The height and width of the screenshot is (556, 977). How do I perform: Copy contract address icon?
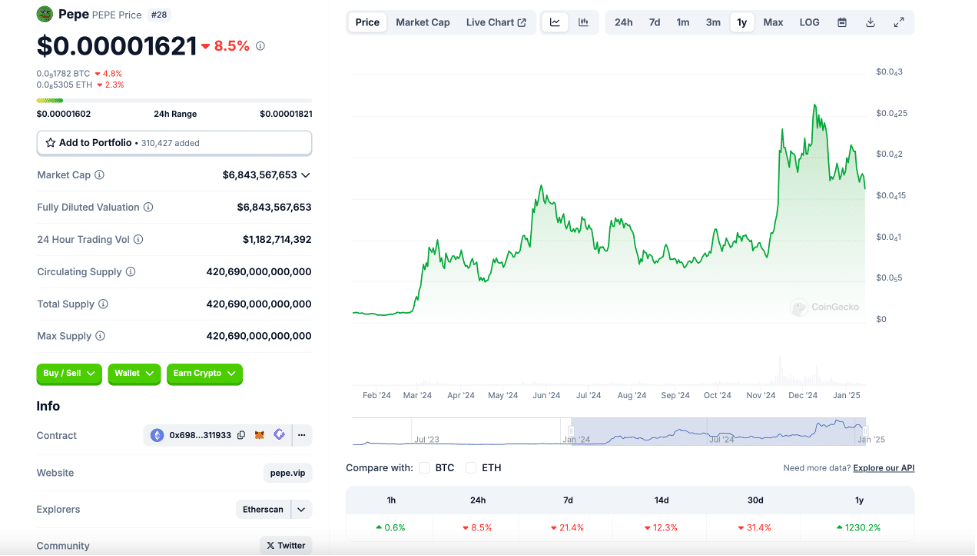pyautogui.click(x=241, y=435)
